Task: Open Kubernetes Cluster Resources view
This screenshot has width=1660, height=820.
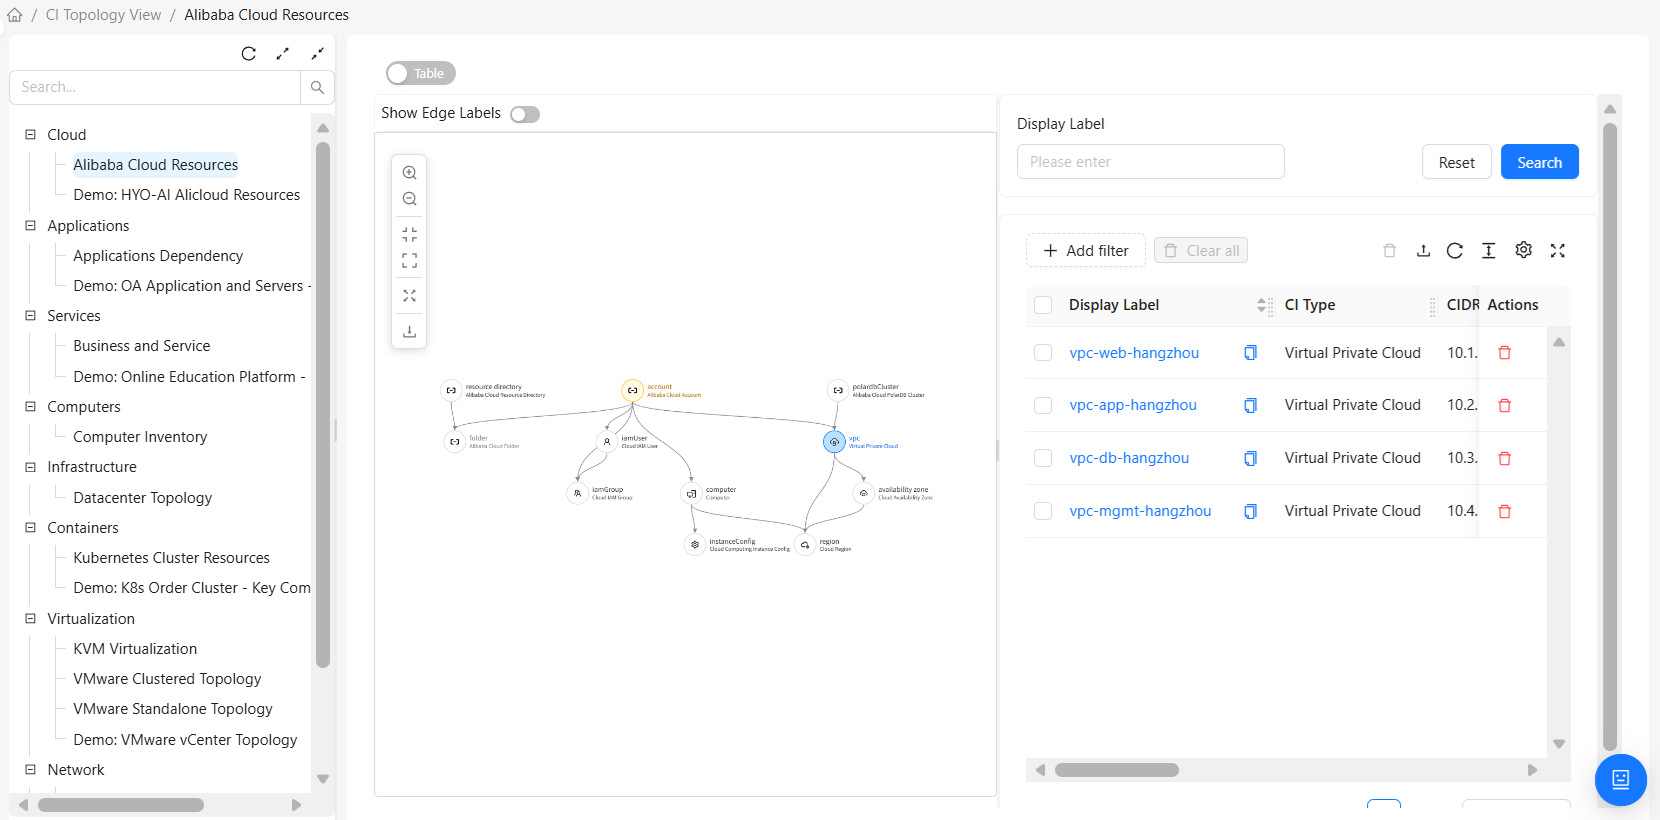Action: pos(172,558)
